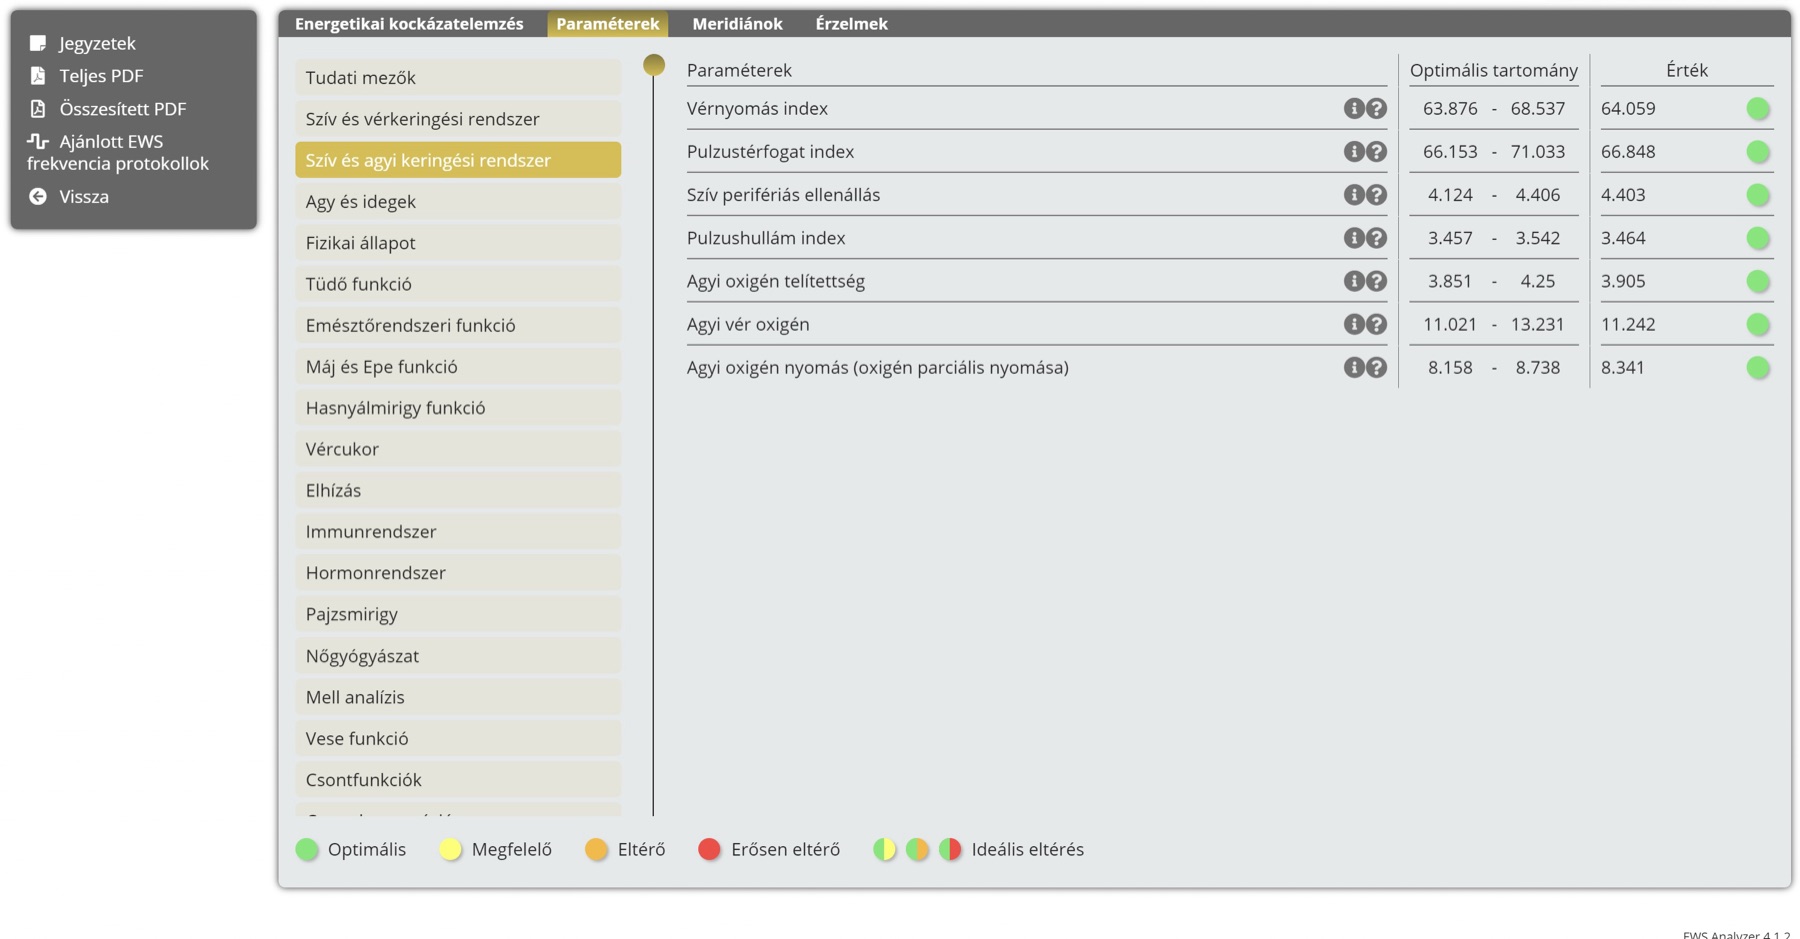Select Vércukor category
Screen dimensions: 1800x939
point(458,449)
